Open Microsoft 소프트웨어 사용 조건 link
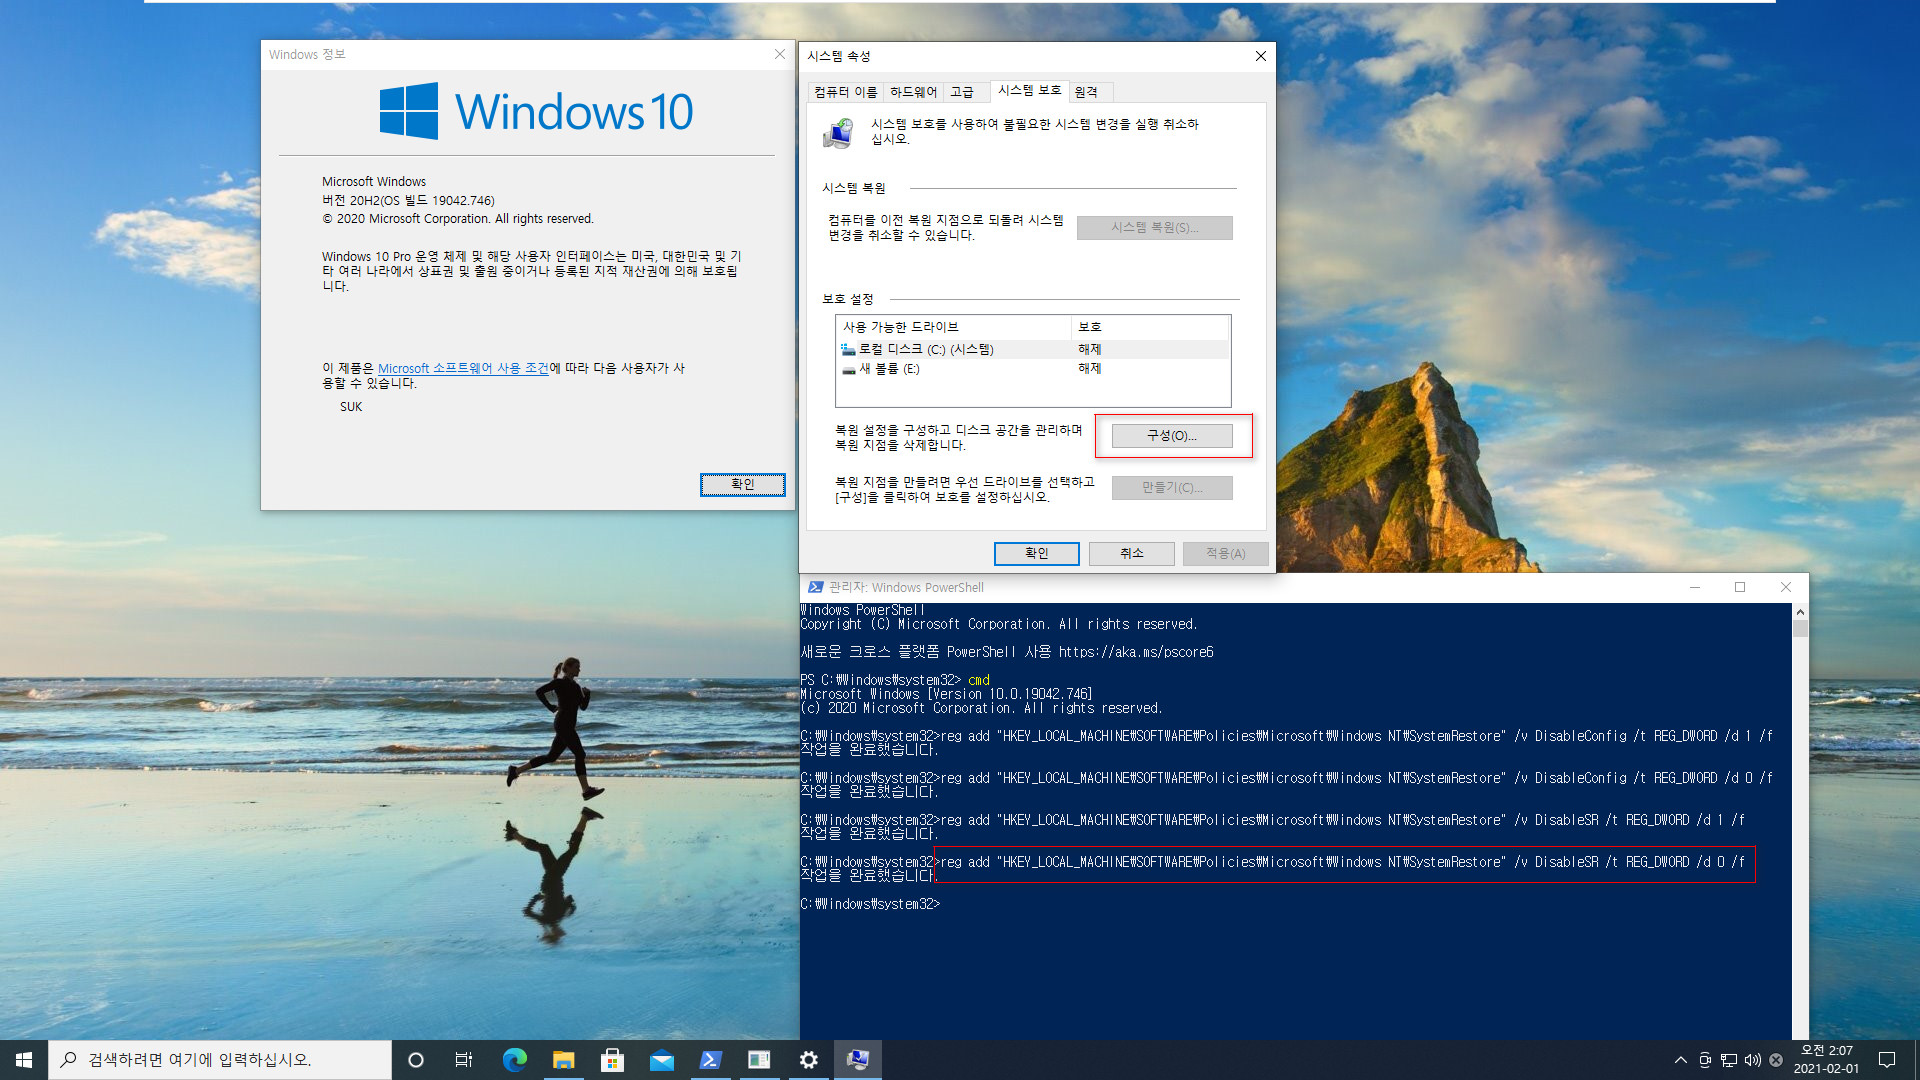 (x=463, y=368)
